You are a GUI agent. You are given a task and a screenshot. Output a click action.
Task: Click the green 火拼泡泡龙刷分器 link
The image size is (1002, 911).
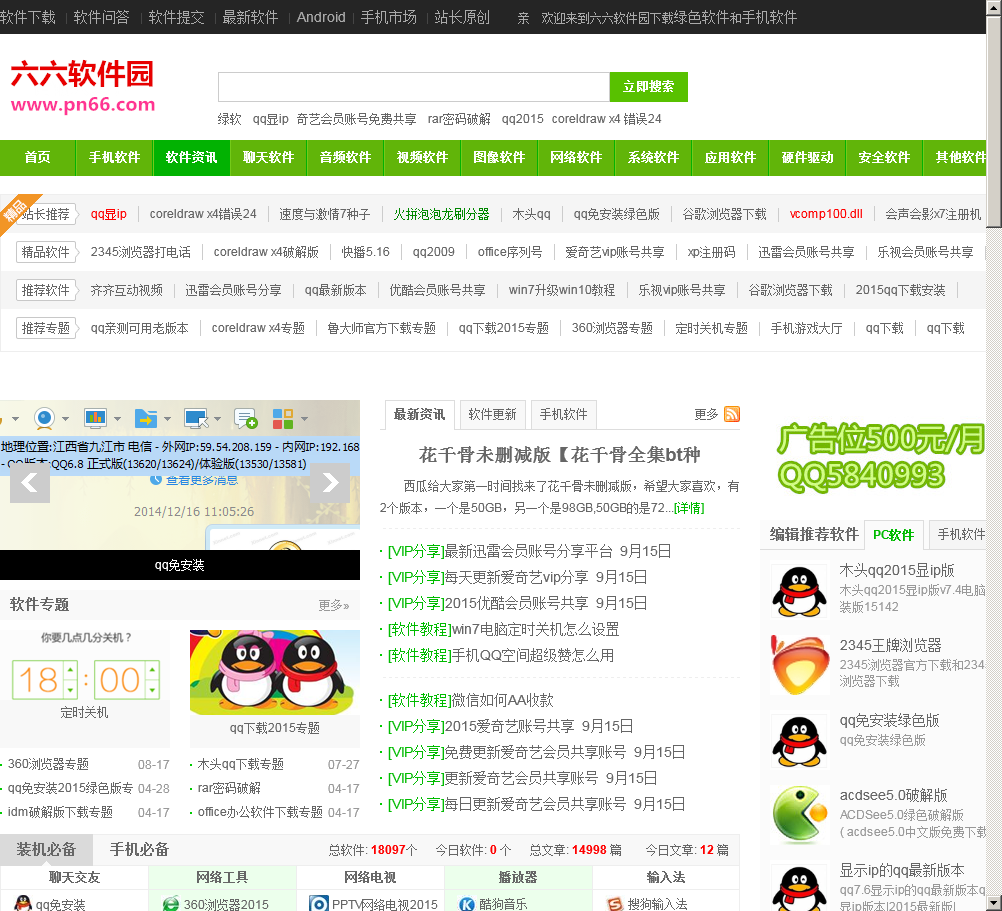coord(442,214)
